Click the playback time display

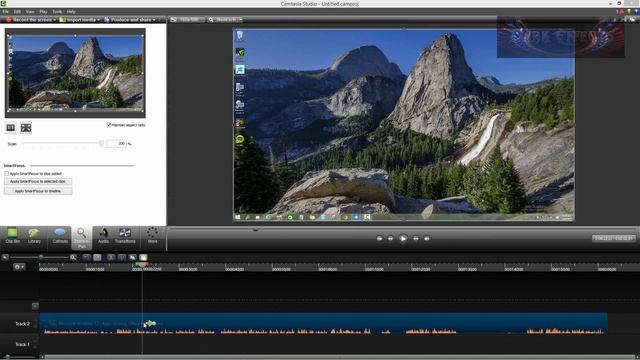click(x=613, y=238)
